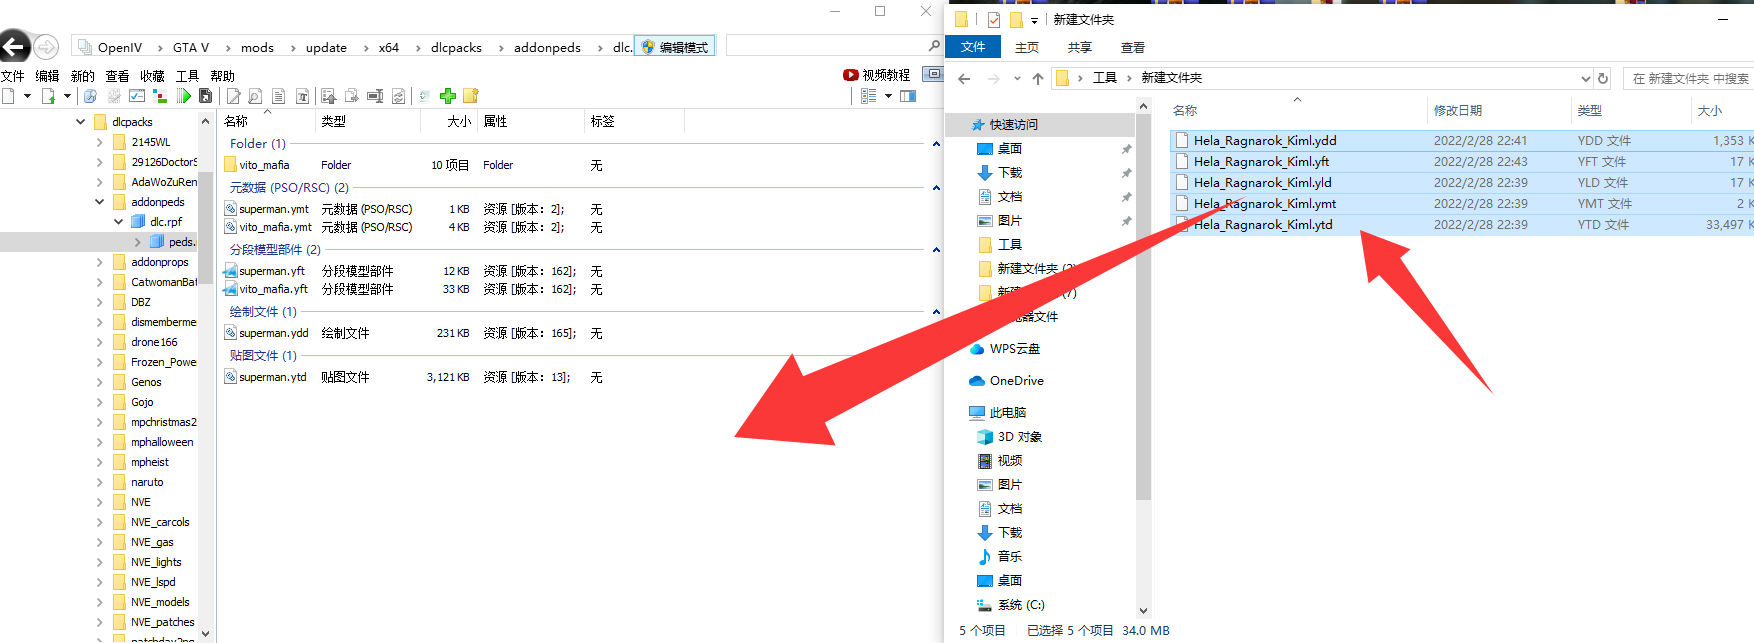Click the Replace refresh document icon

[398, 96]
